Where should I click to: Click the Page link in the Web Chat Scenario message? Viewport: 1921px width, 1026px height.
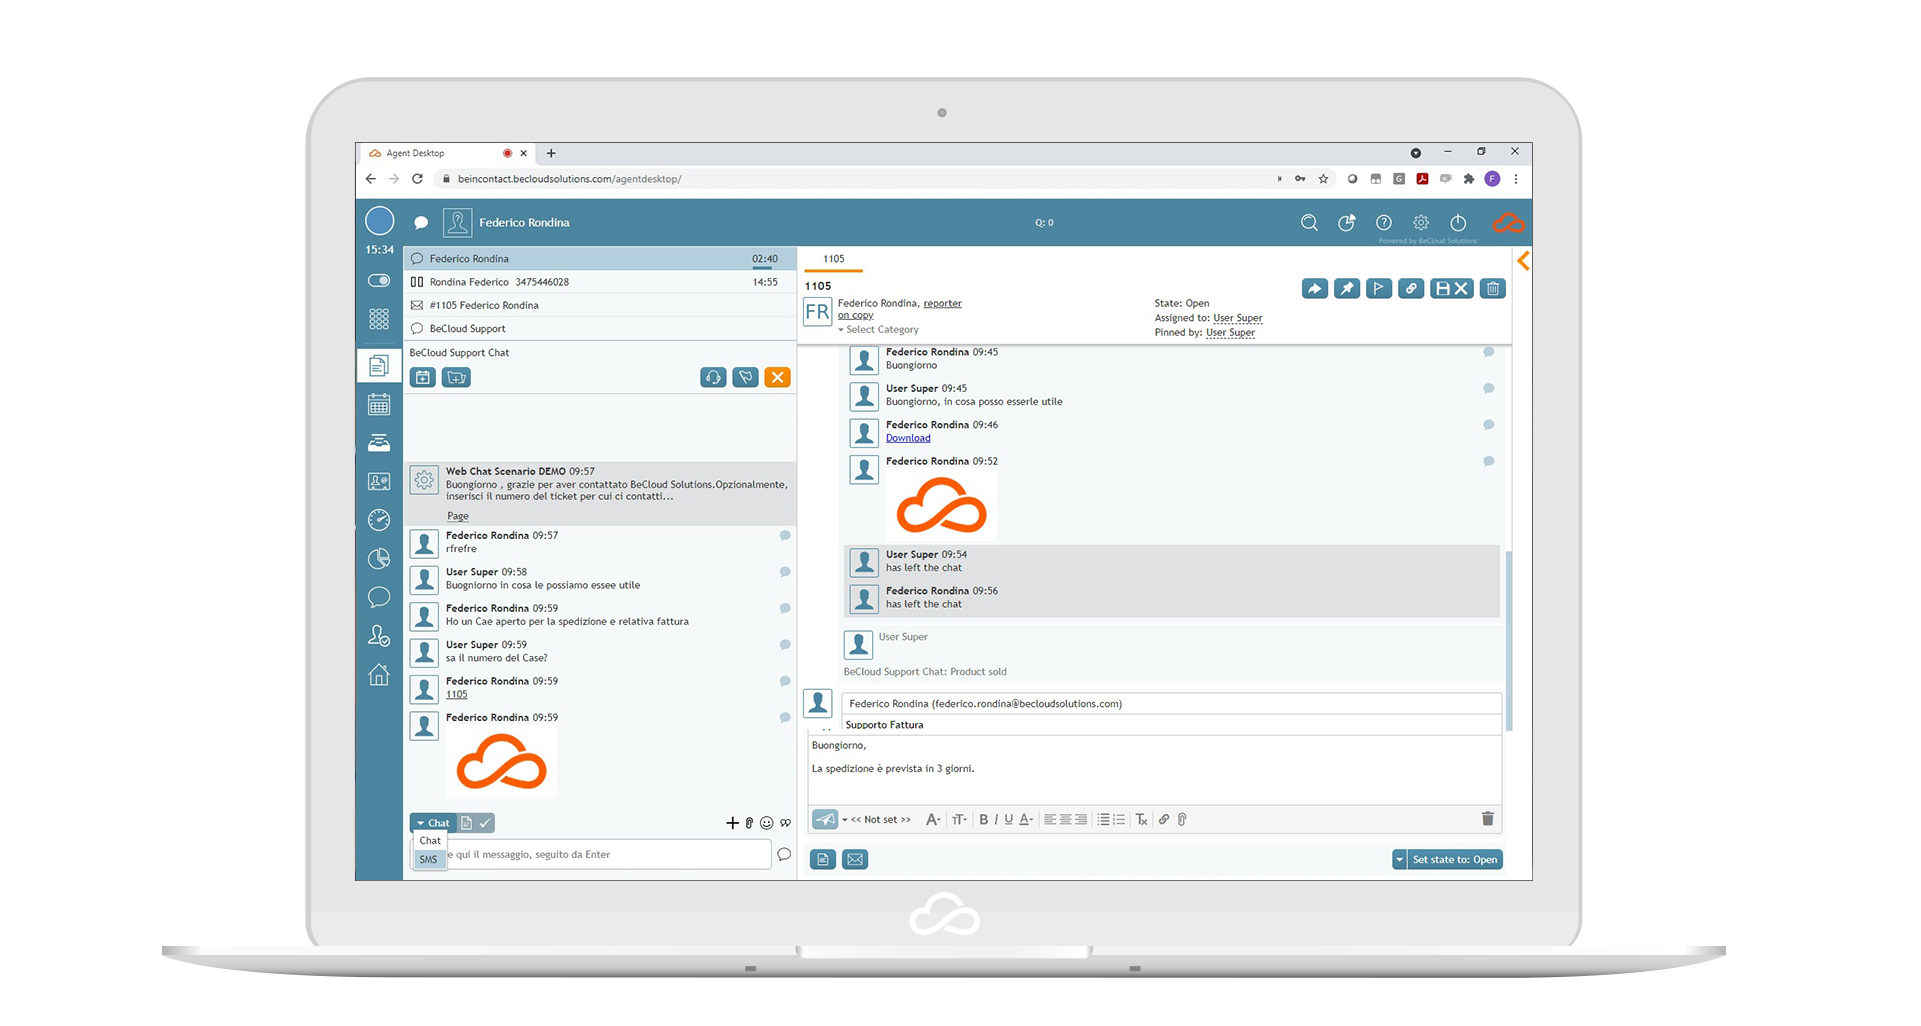click(458, 517)
